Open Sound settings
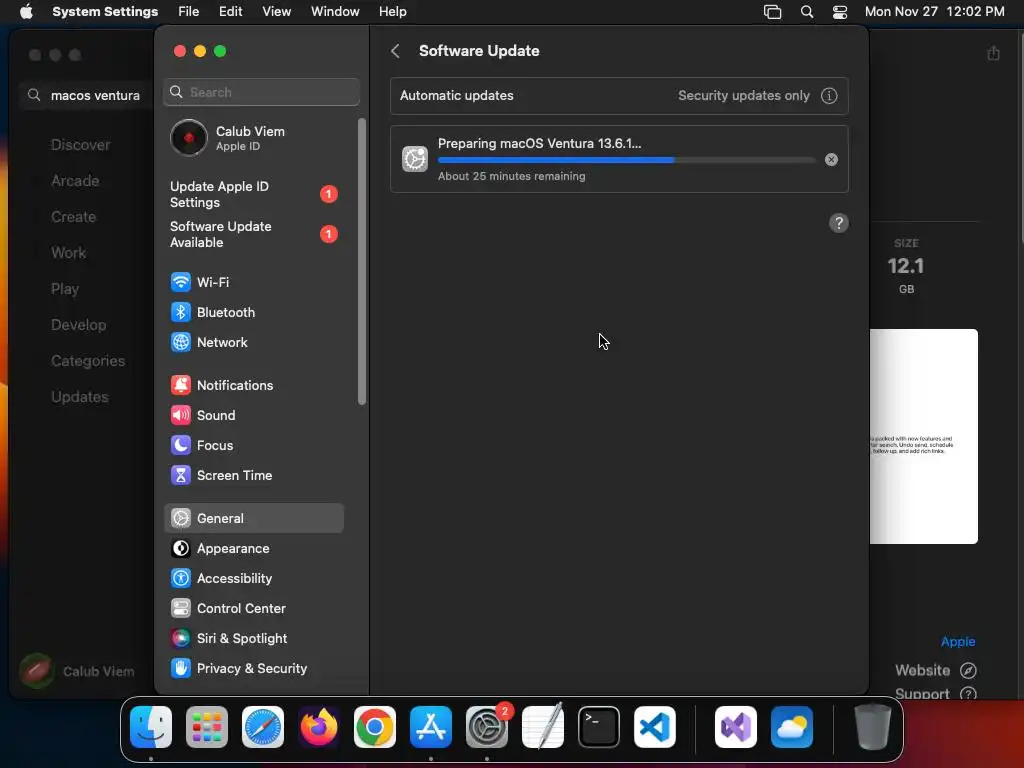This screenshot has height=768, width=1024. (x=253, y=415)
